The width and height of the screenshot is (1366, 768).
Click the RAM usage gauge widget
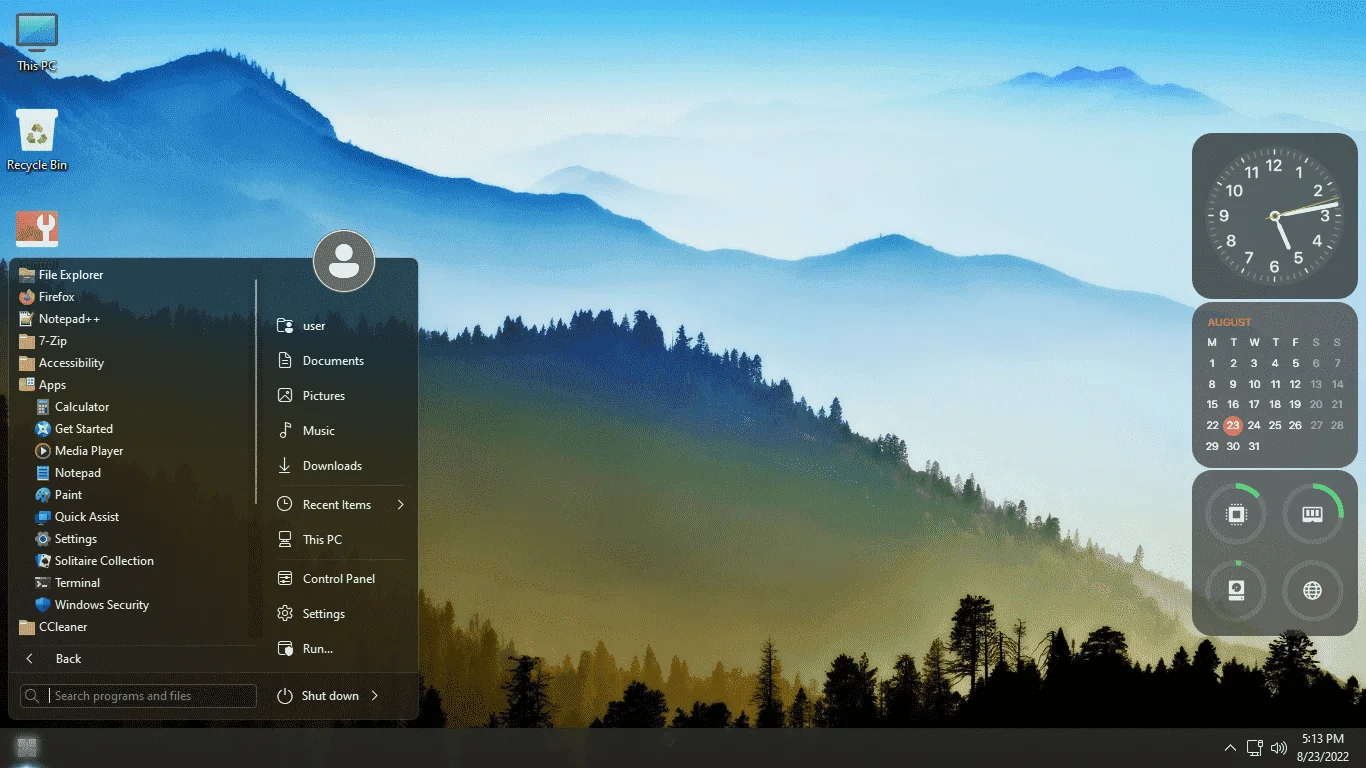tap(1313, 515)
